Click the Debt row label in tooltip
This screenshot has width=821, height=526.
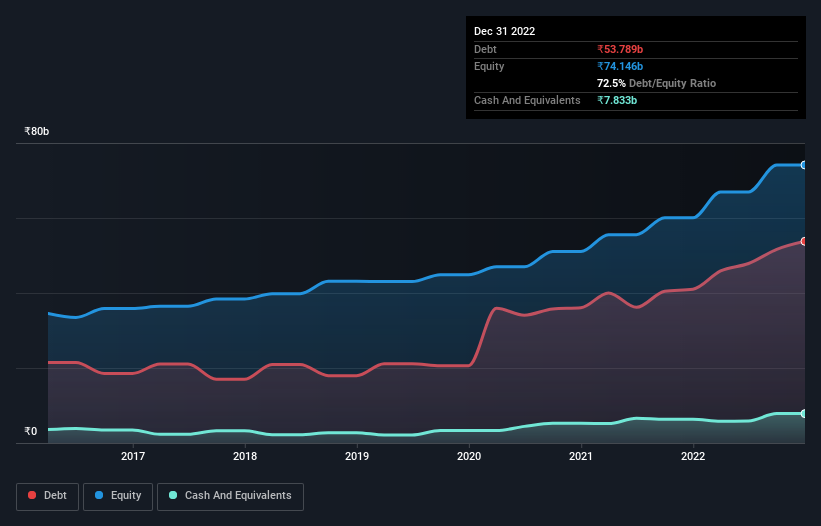pos(485,49)
